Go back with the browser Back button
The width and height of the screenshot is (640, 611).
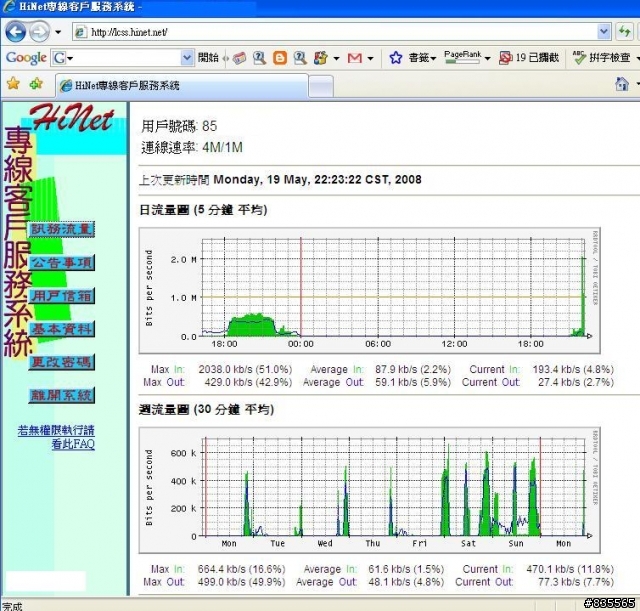(16, 32)
